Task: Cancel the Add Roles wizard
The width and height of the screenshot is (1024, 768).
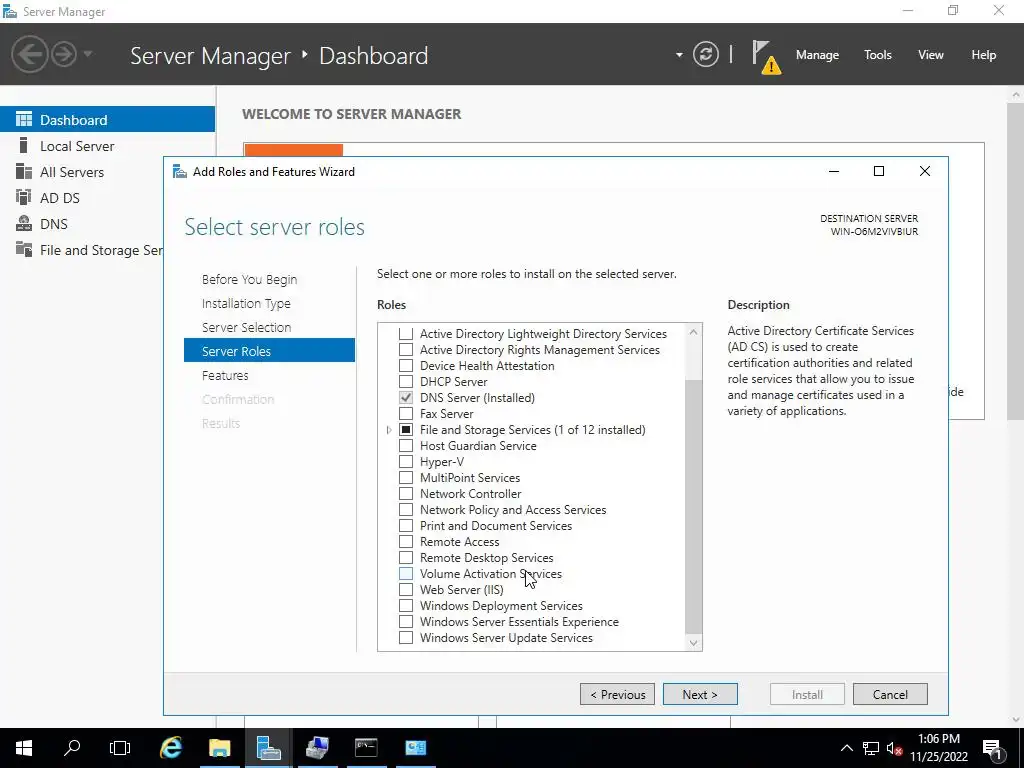Action: [890, 694]
